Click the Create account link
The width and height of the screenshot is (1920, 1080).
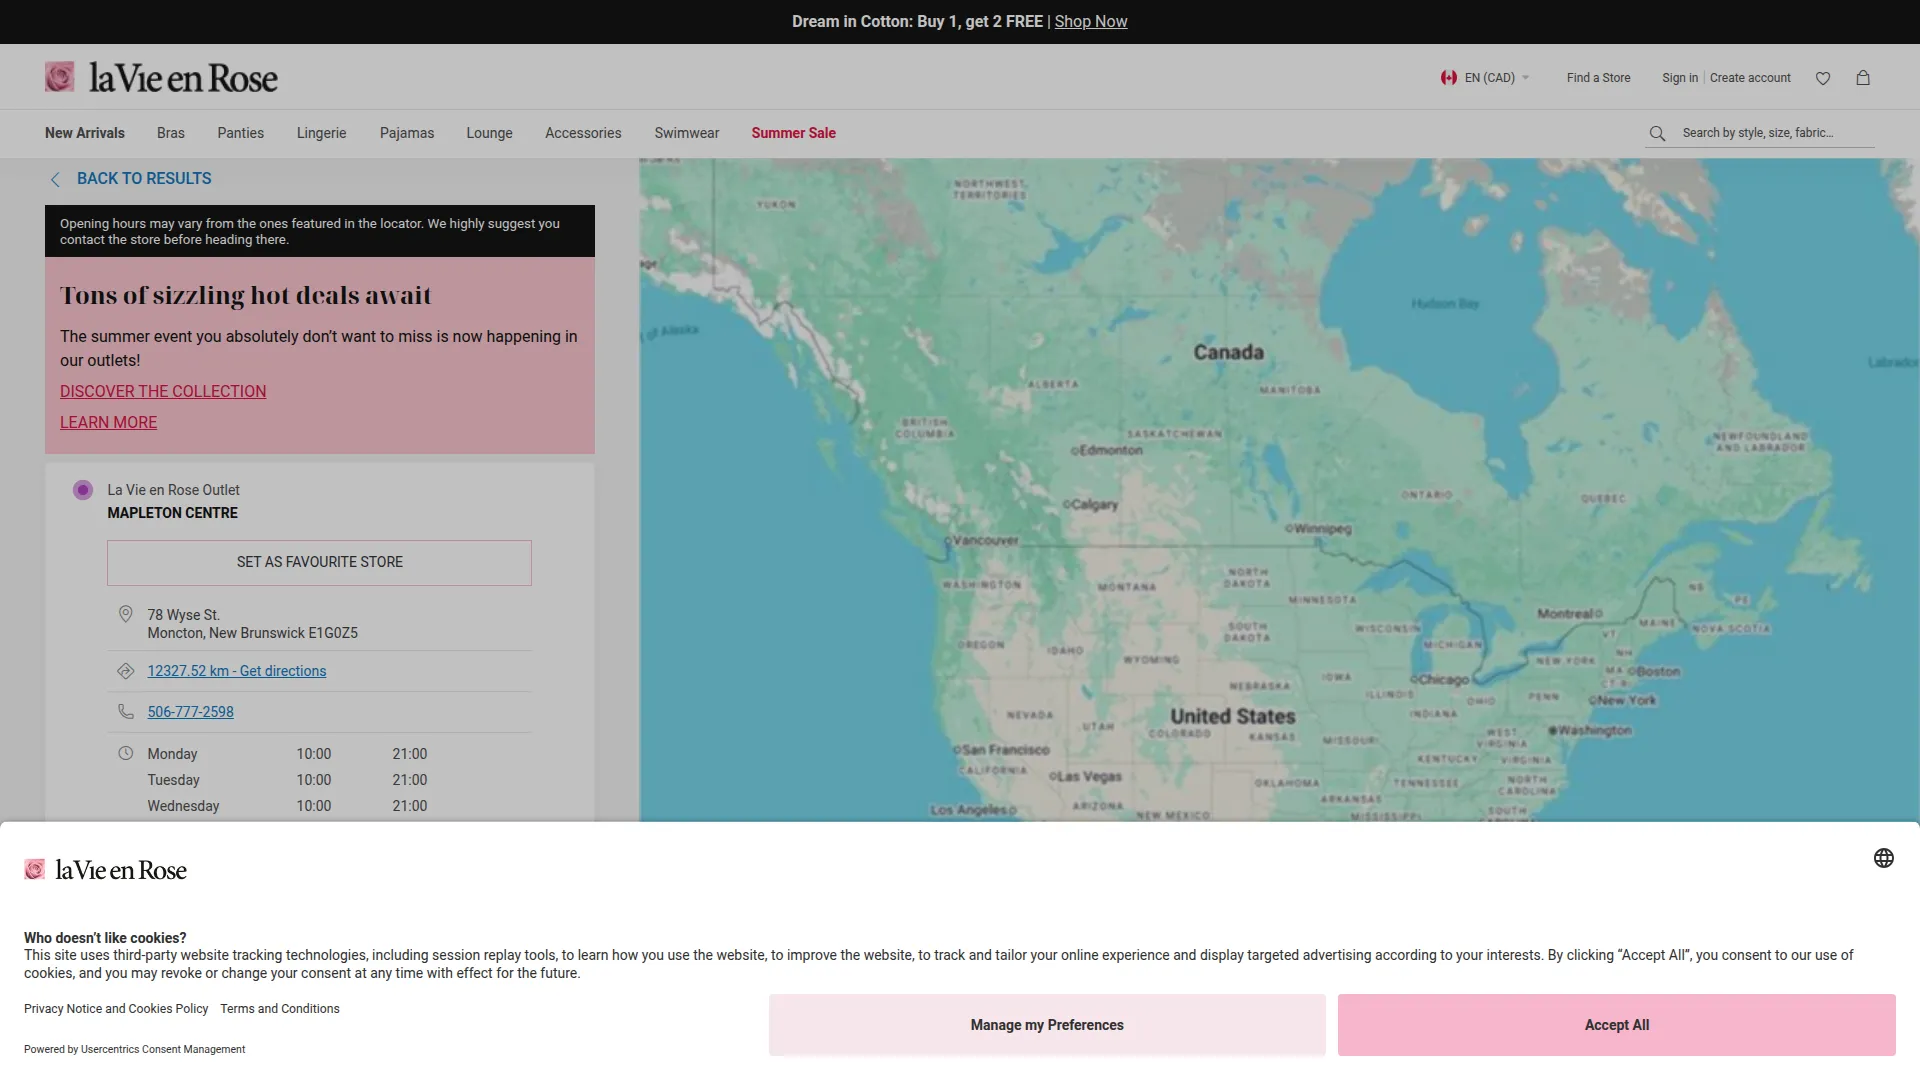(1750, 78)
